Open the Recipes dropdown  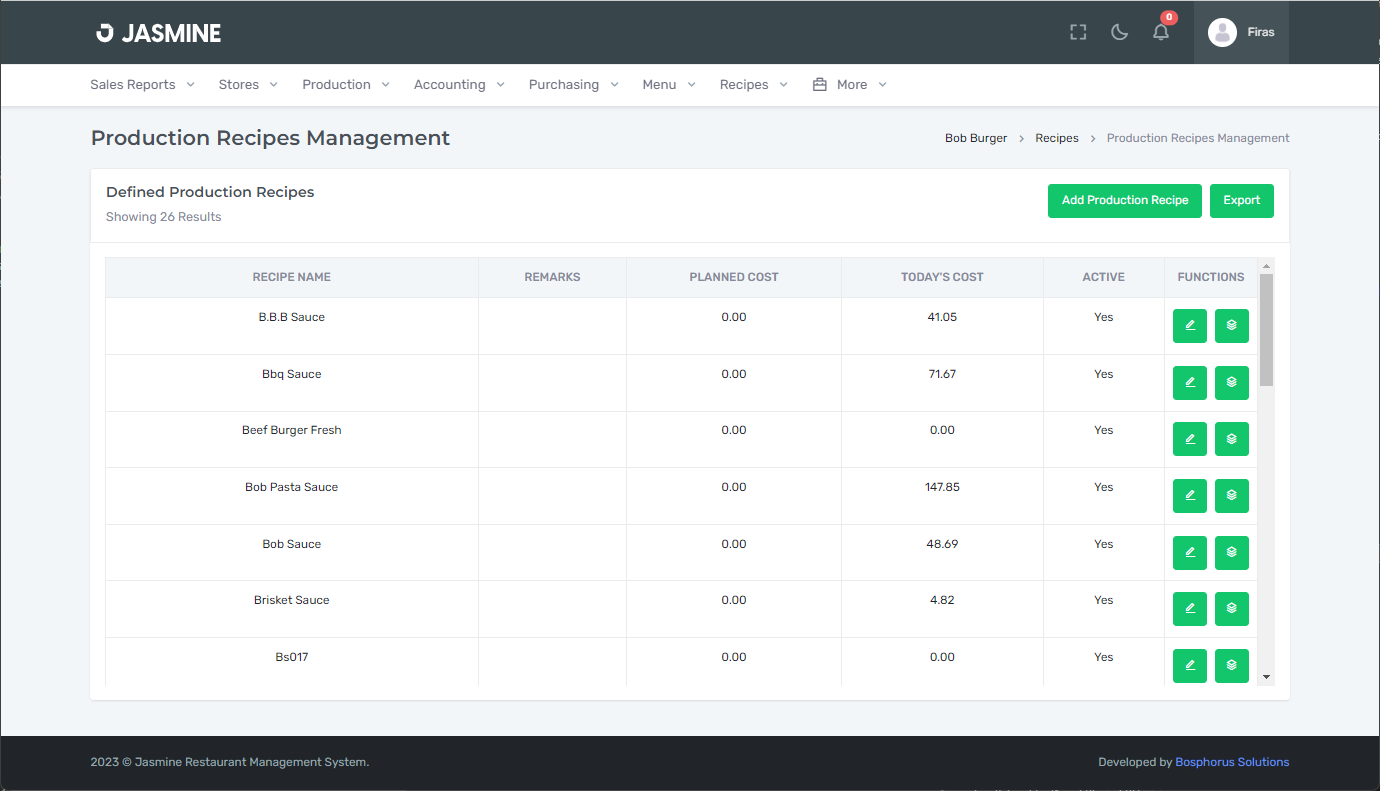tap(746, 84)
